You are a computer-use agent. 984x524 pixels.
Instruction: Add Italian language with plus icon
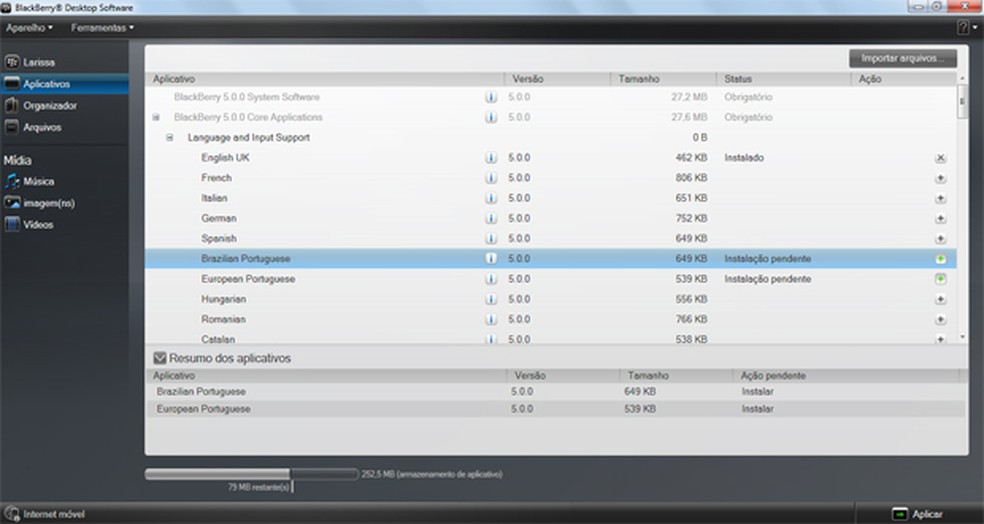tap(940, 198)
